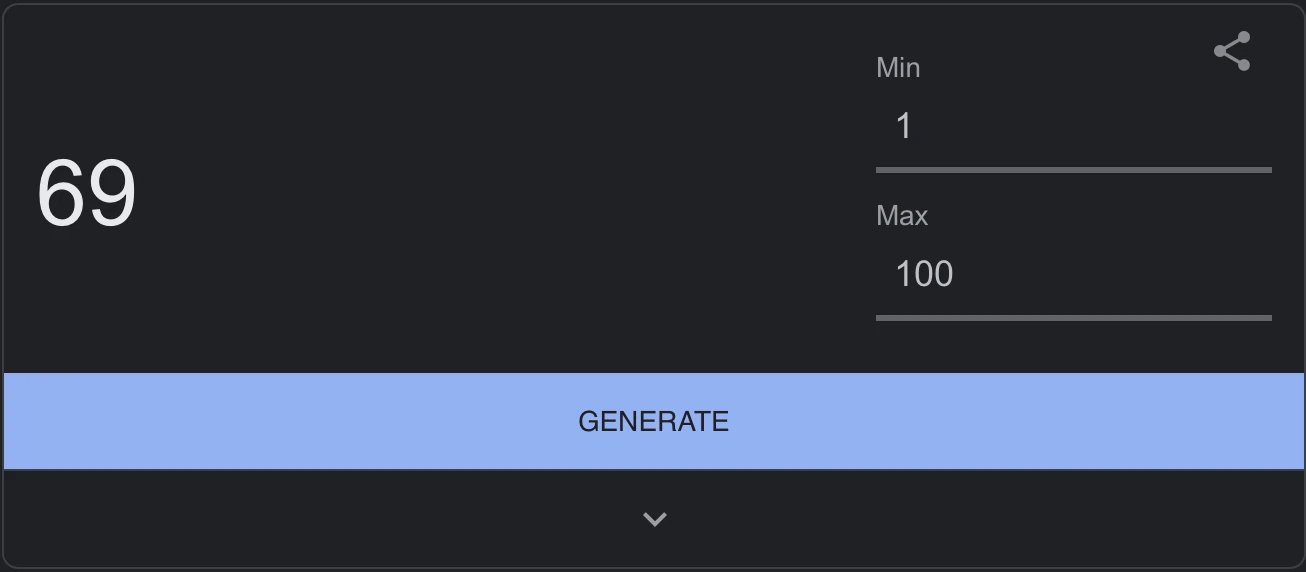Select the value 100 in Max
This screenshot has width=1306, height=572.
(x=924, y=274)
